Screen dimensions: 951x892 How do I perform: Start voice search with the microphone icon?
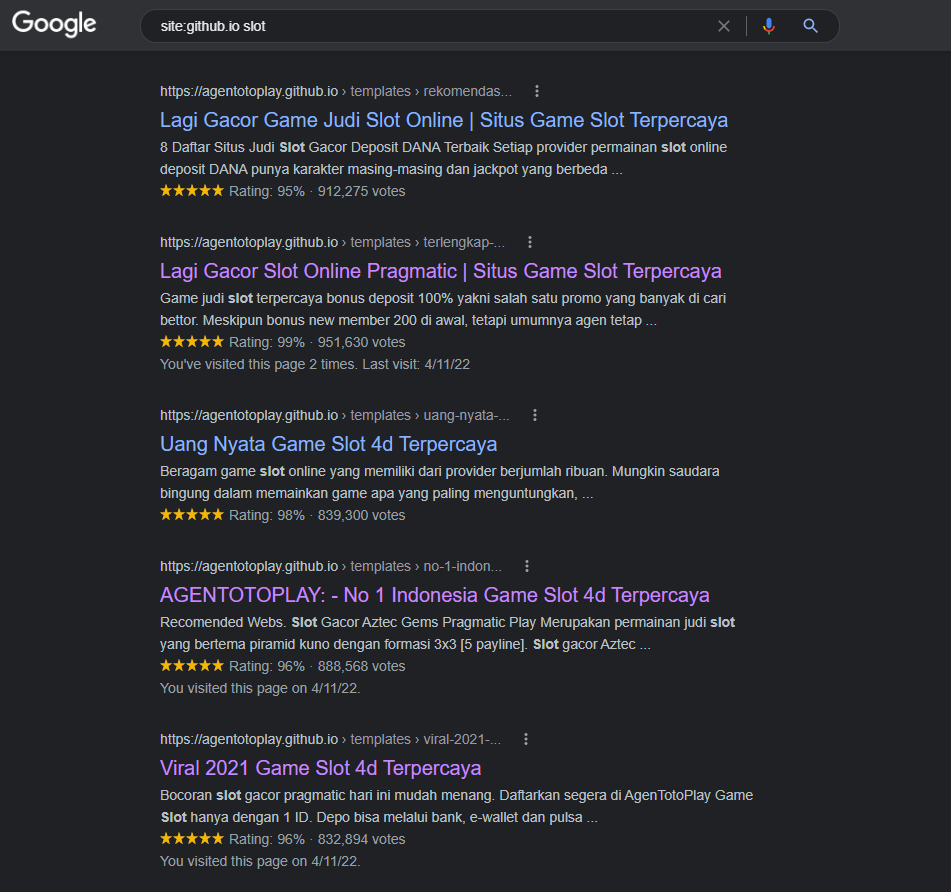768,26
